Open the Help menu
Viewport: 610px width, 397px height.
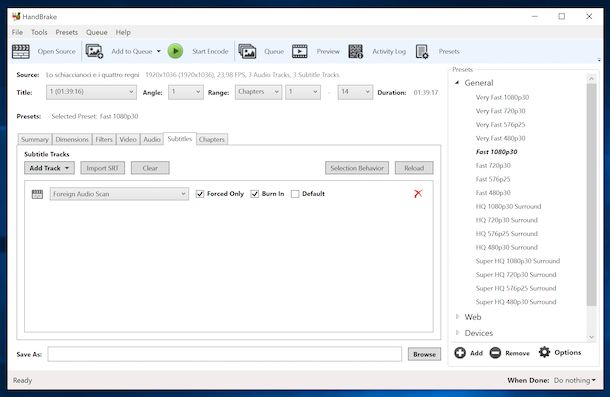123,32
